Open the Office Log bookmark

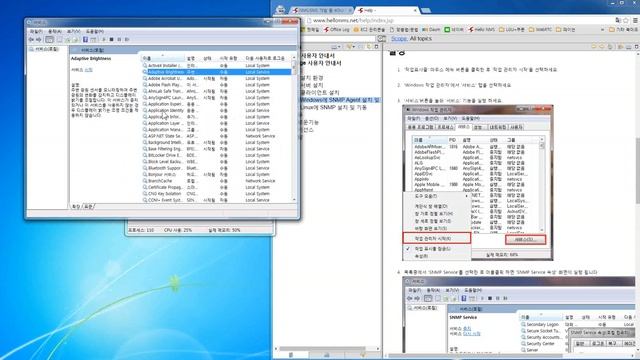[x=337, y=30]
